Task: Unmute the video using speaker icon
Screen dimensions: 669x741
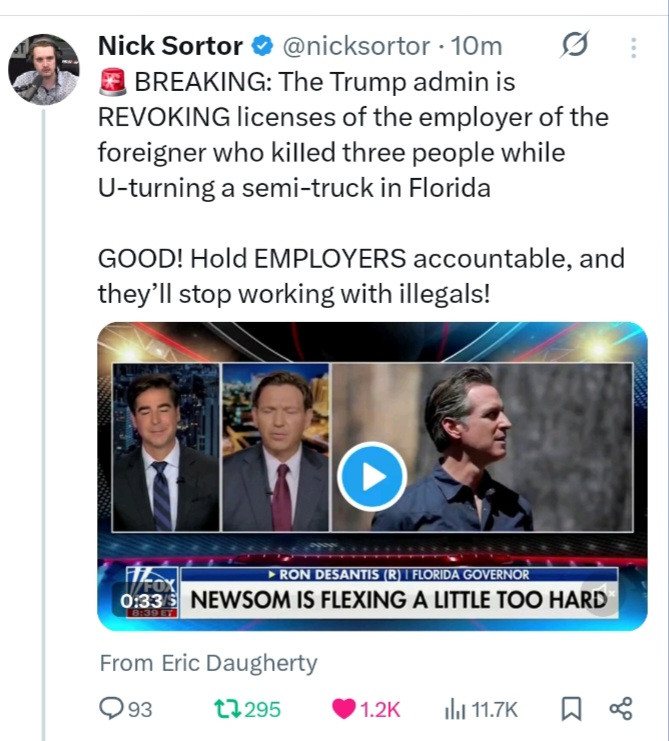Action: (601, 596)
